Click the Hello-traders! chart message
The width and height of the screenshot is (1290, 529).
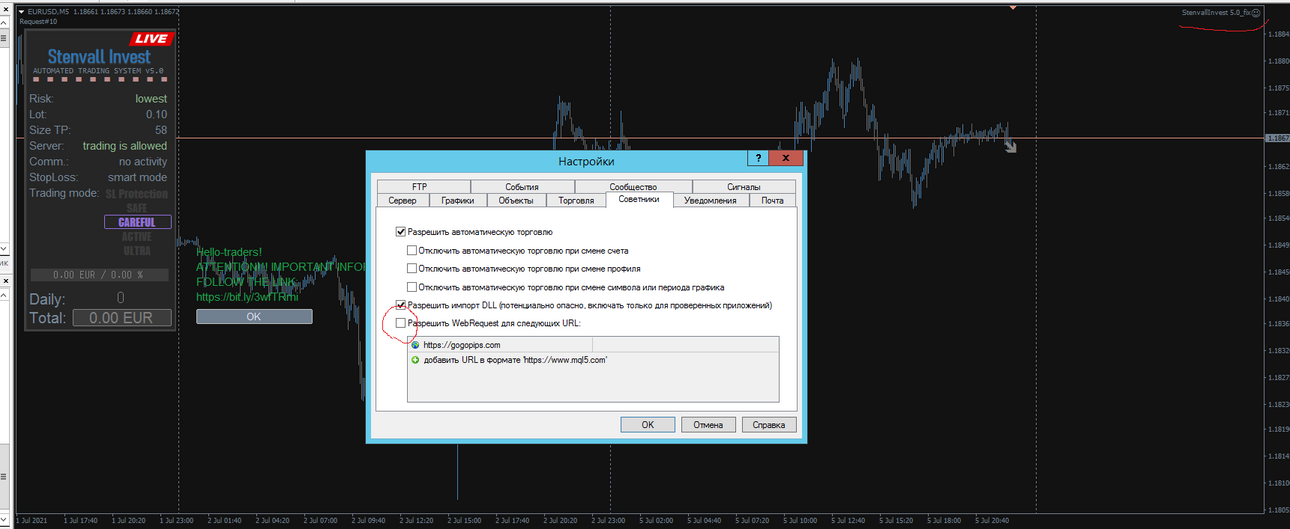coord(229,253)
